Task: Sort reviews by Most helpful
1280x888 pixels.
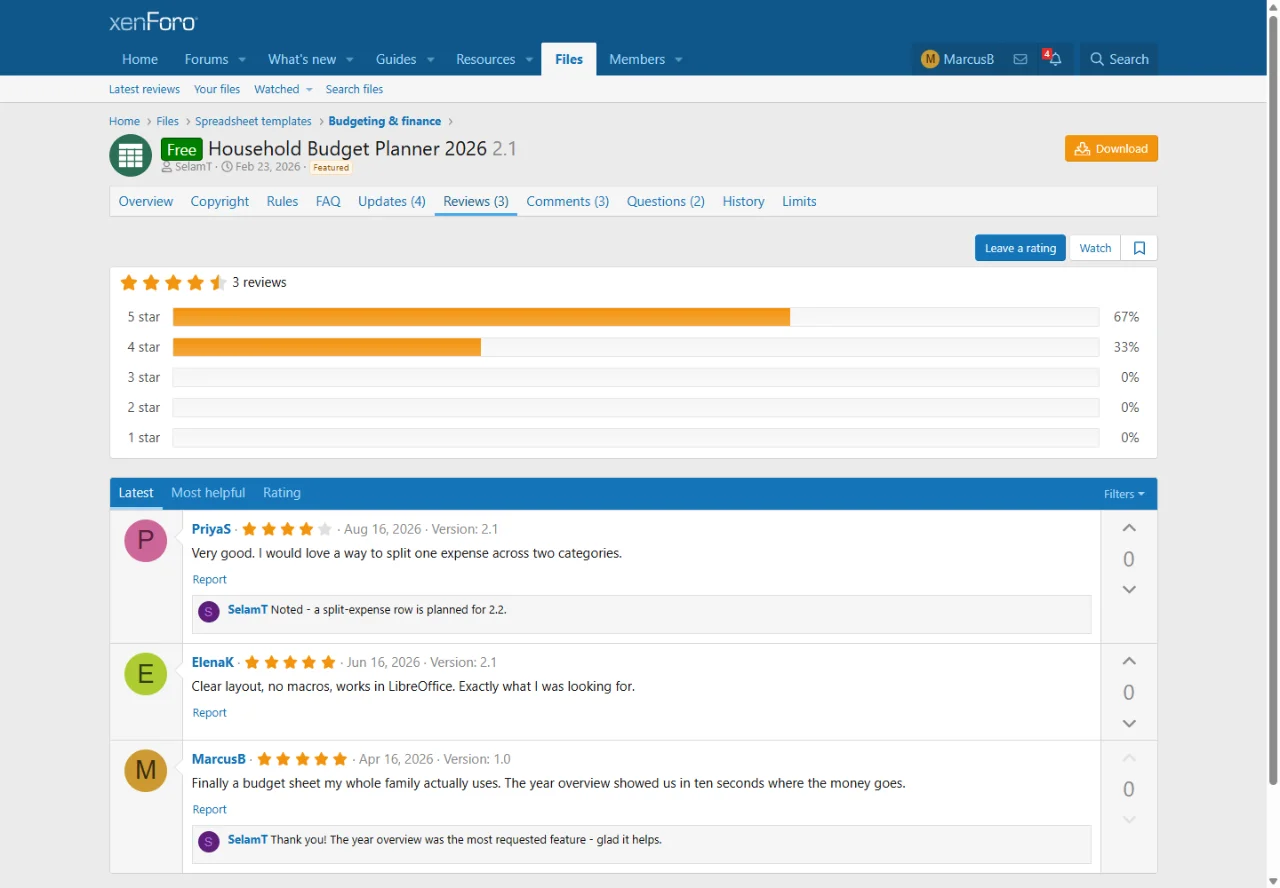Action: click(x=208, y=493)
